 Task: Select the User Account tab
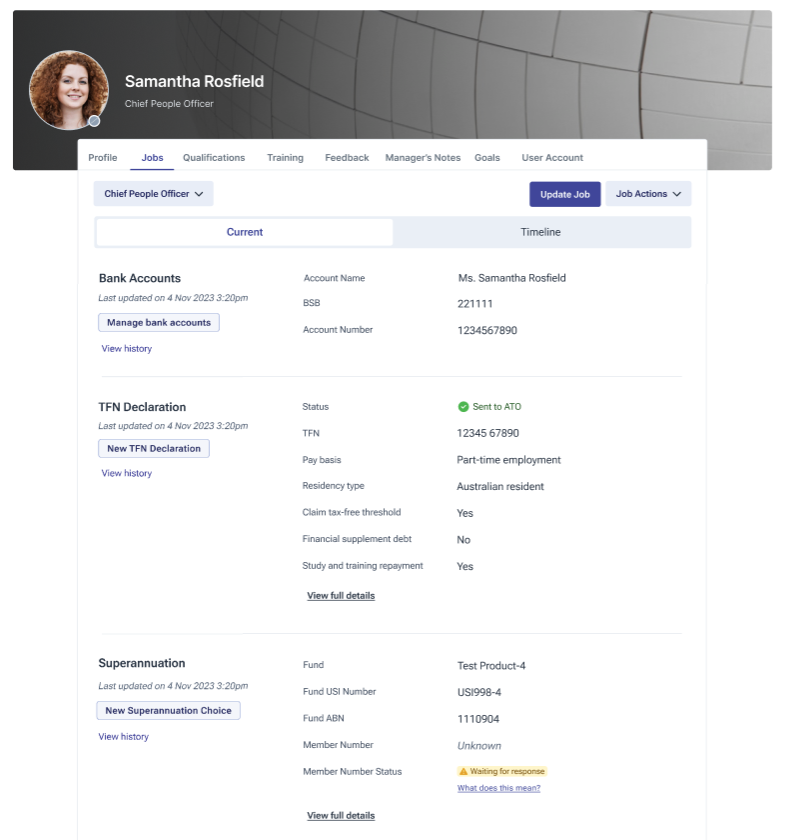pos(552,158)
